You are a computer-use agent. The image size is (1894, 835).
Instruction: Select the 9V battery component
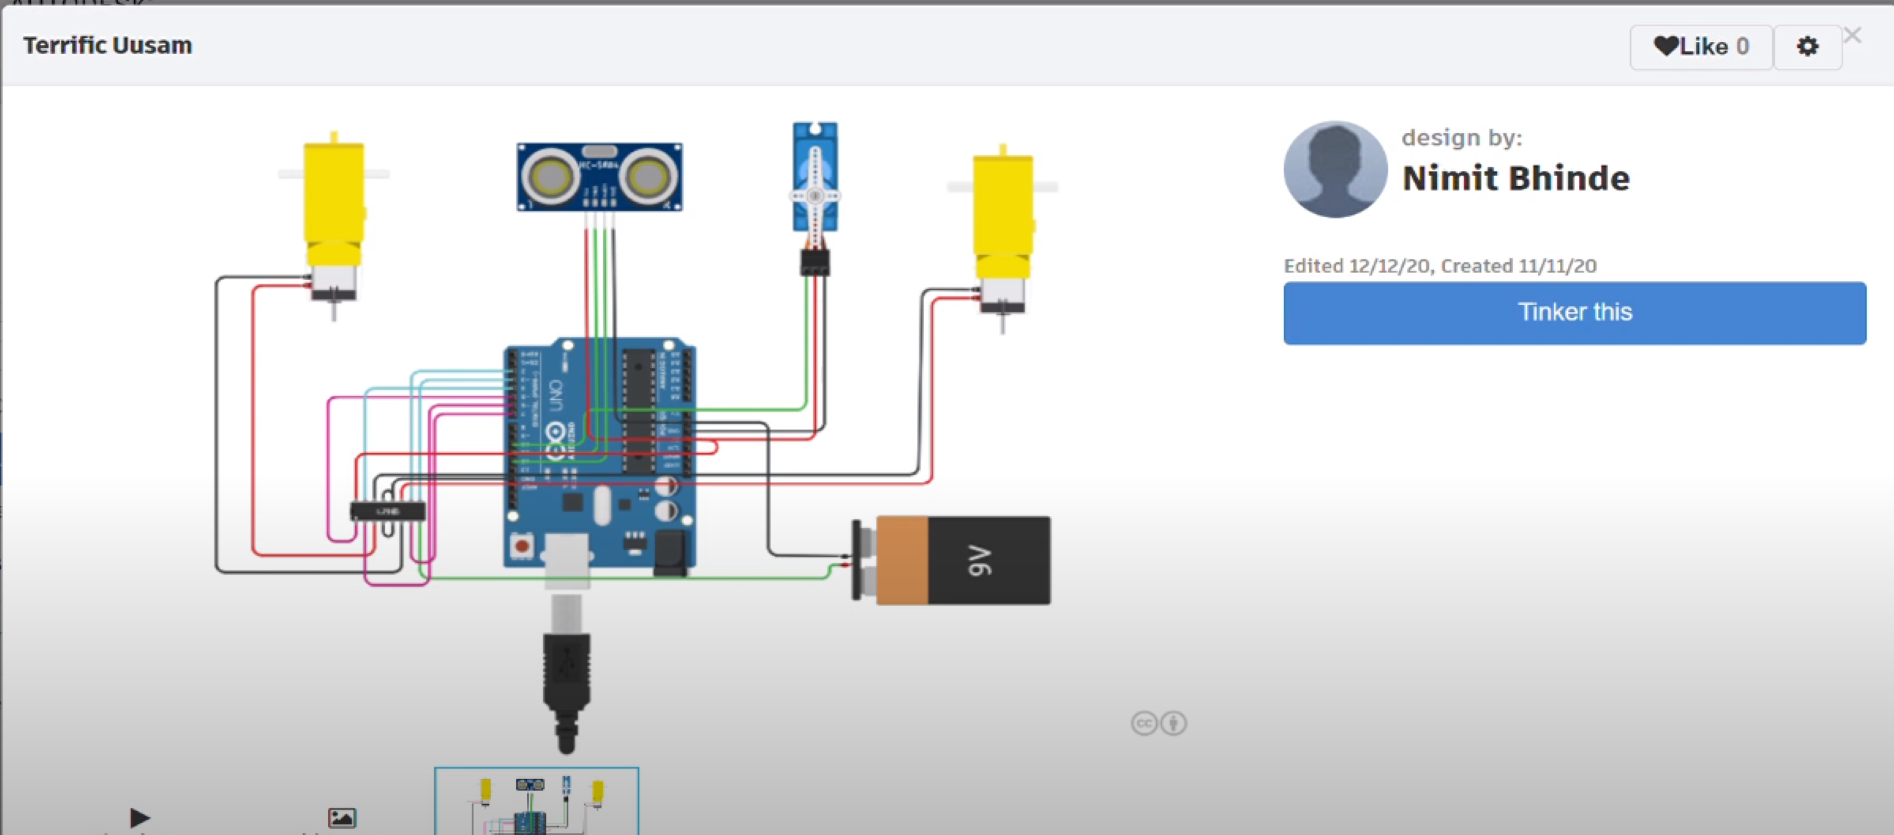click(951, 560)
